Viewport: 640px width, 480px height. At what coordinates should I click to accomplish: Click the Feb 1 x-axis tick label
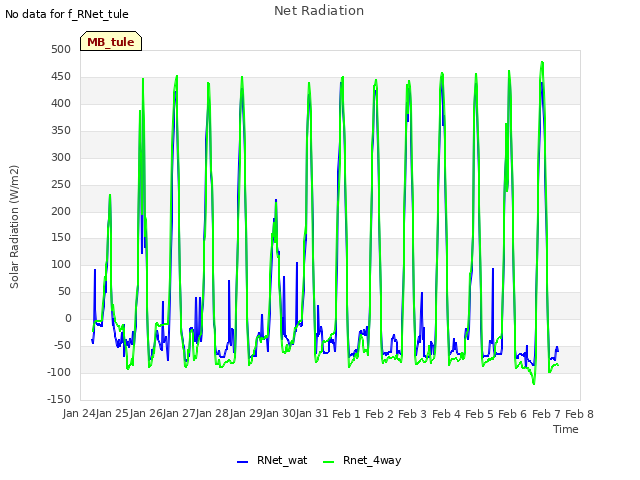click(x=347, y=414)
